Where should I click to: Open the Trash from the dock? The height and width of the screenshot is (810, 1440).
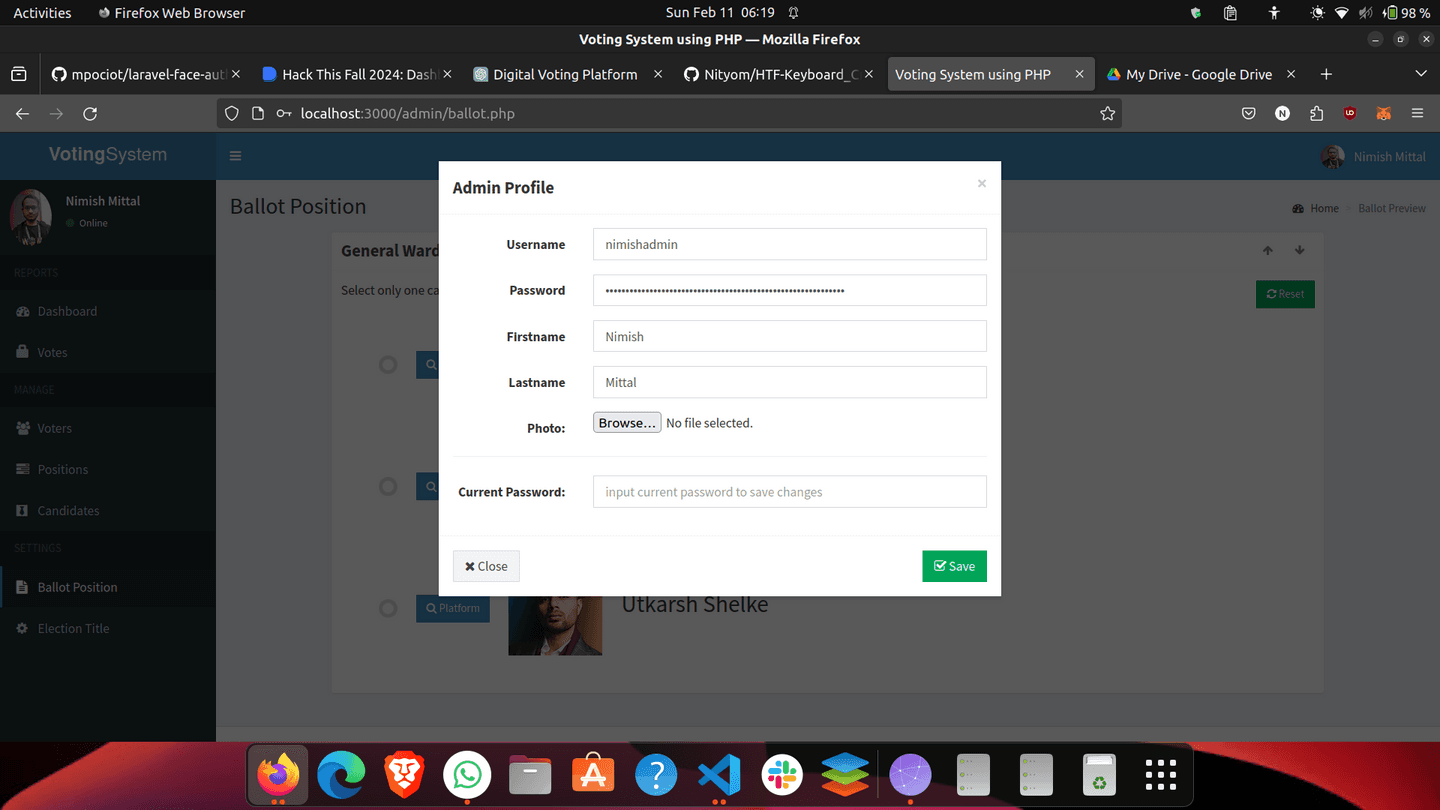1099,775
